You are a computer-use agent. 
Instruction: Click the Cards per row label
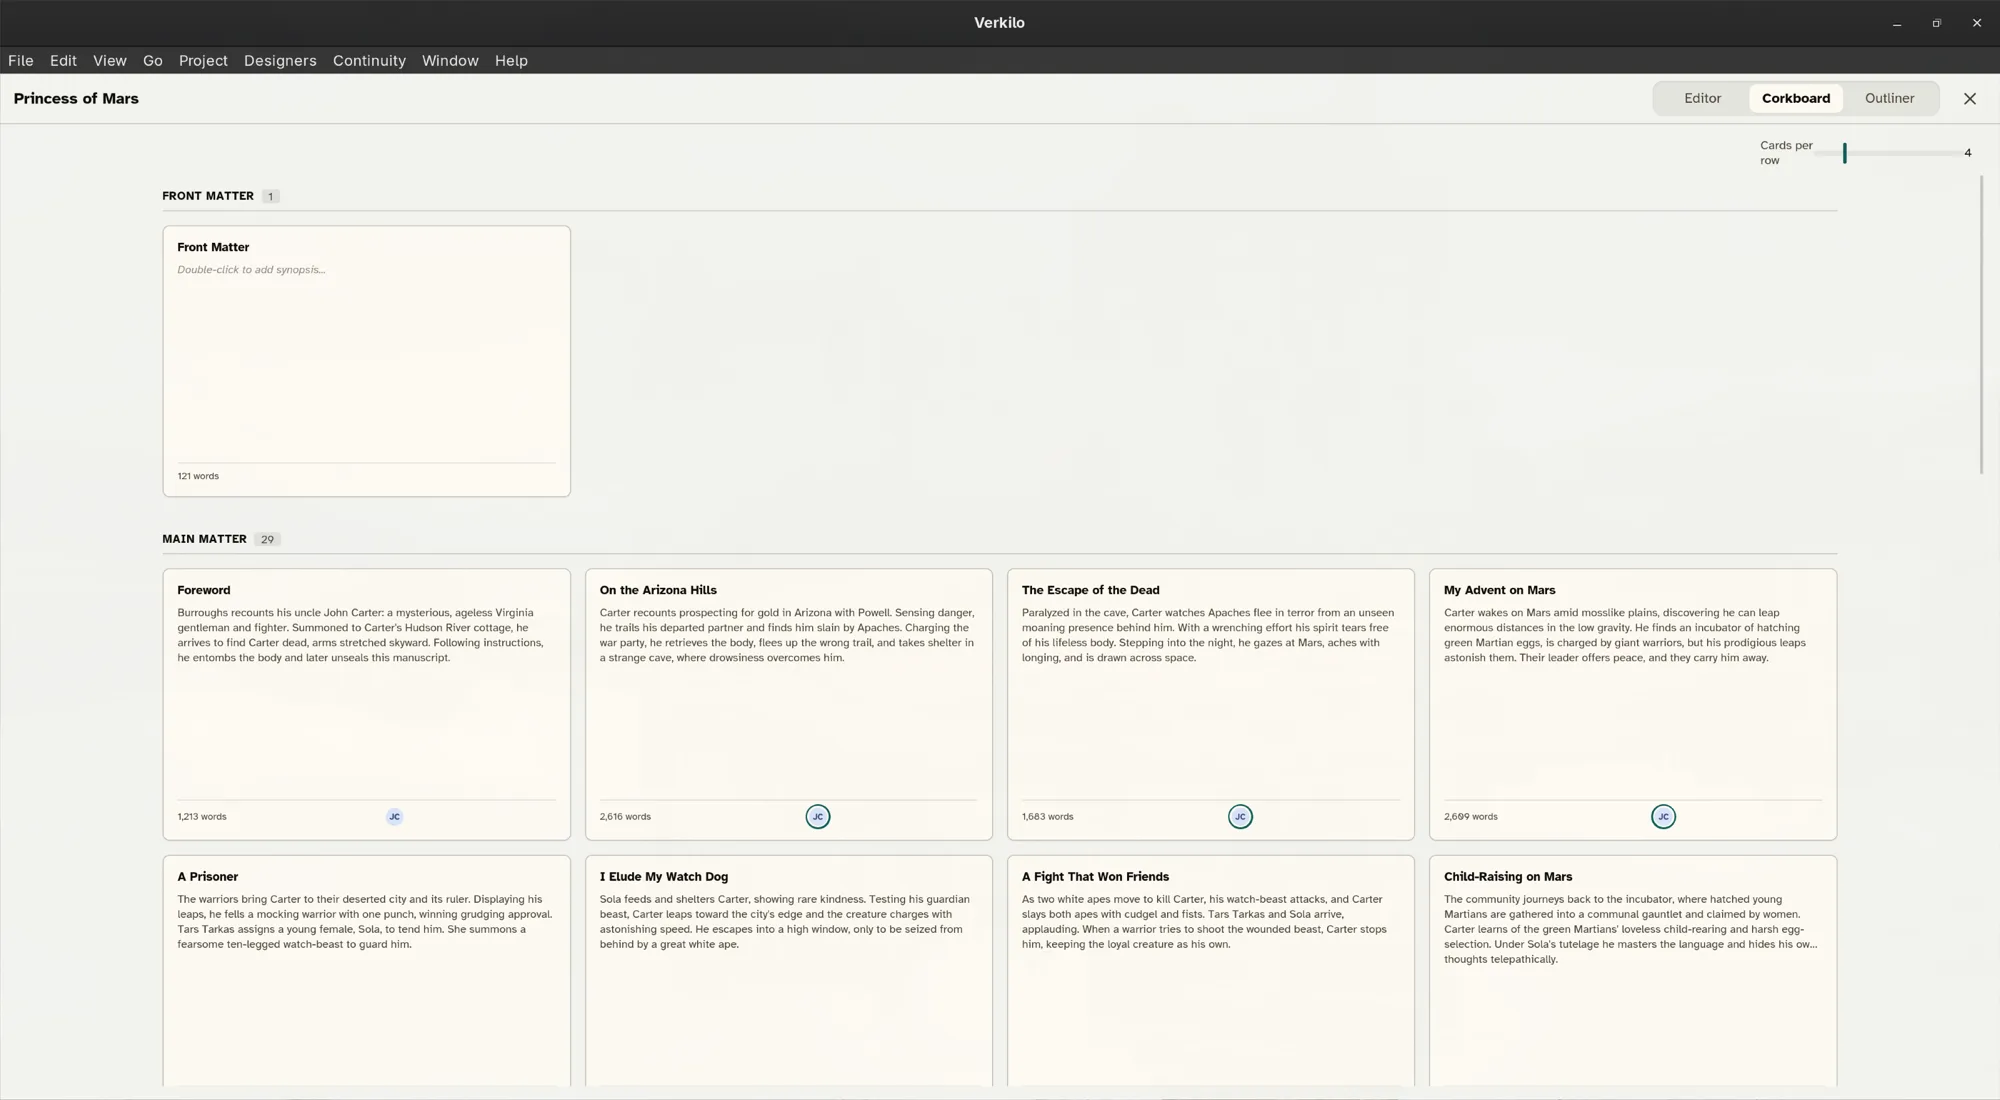point(1786,153)
